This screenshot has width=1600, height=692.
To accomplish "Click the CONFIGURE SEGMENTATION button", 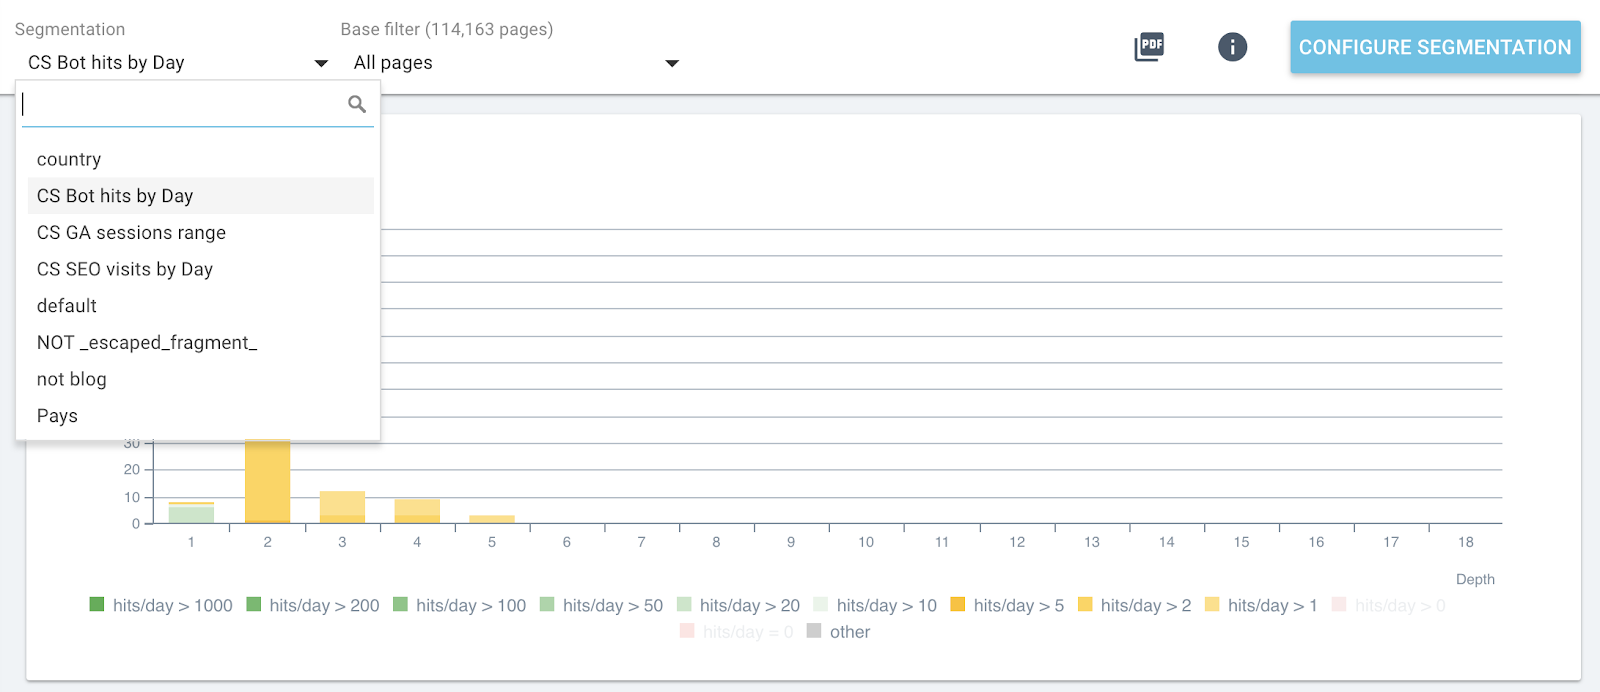I will pos(1434,47).
